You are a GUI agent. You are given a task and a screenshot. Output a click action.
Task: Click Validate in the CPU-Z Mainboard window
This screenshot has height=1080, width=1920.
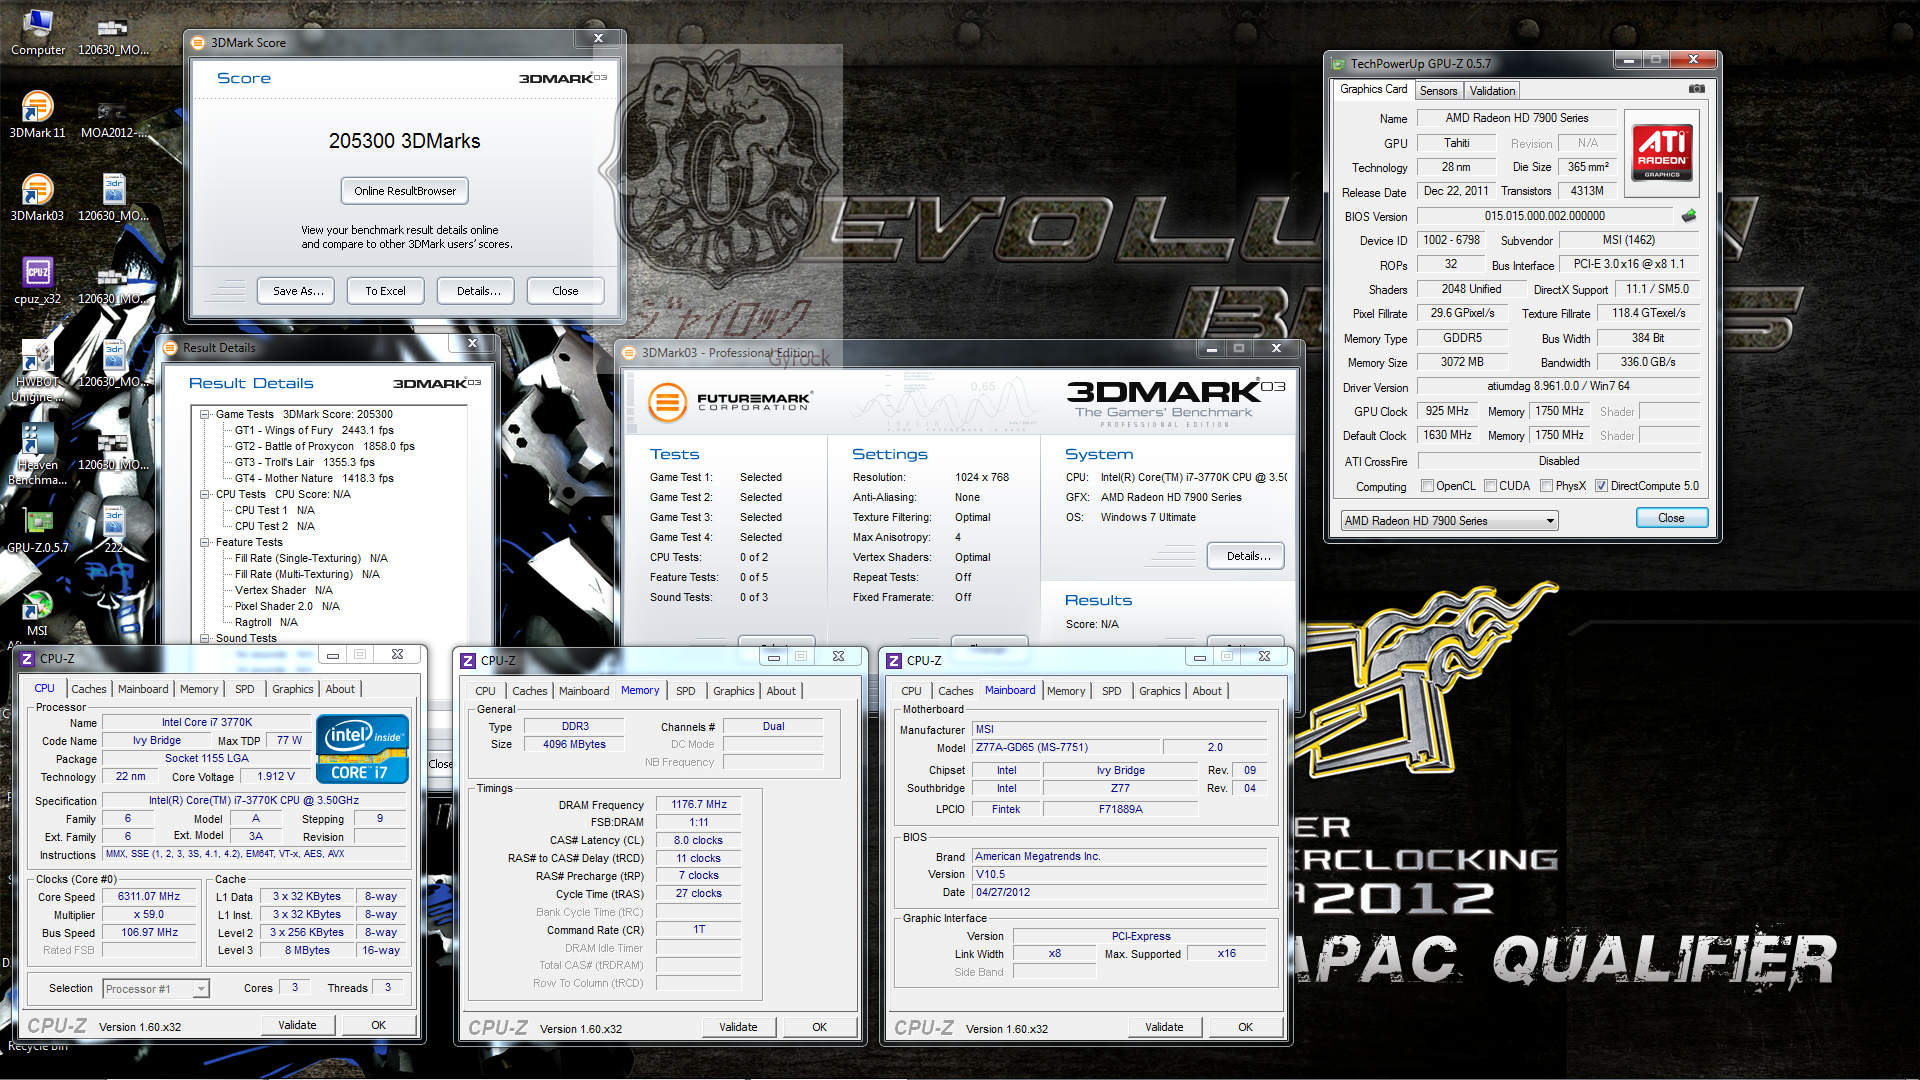click(1164, 1027)
